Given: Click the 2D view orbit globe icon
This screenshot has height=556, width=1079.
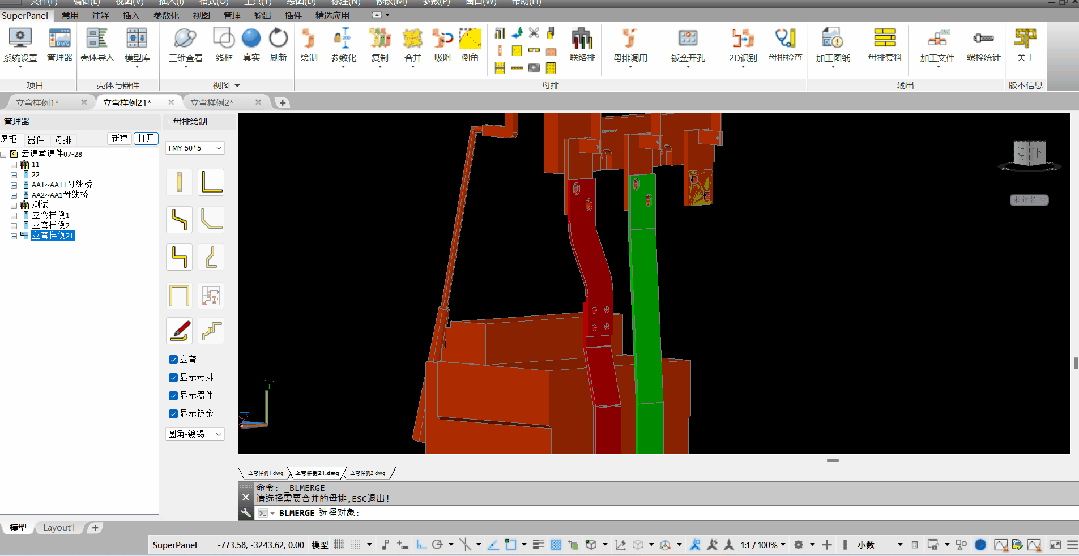Looking at the screenshot, I should [185, 38].
